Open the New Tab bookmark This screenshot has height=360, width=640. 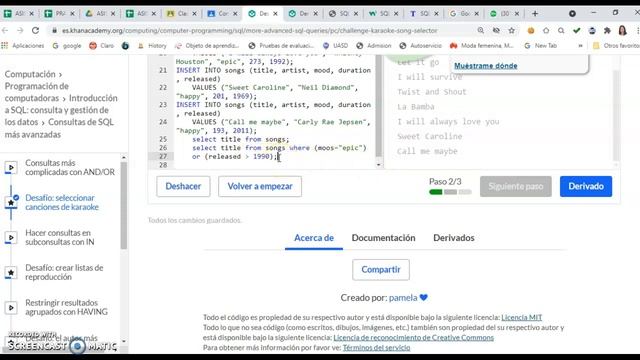(541, 46)
